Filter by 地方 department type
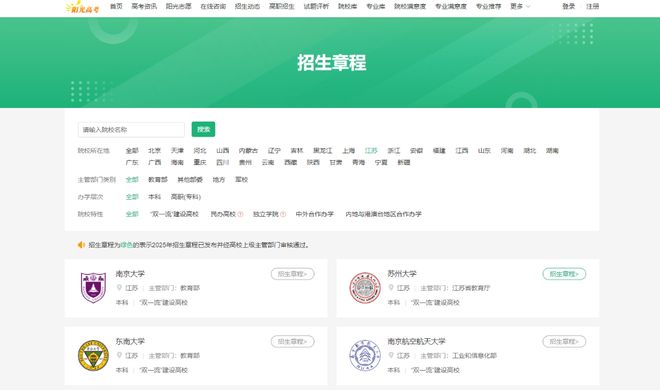This screenshot has height=390, width=660. 219,180
